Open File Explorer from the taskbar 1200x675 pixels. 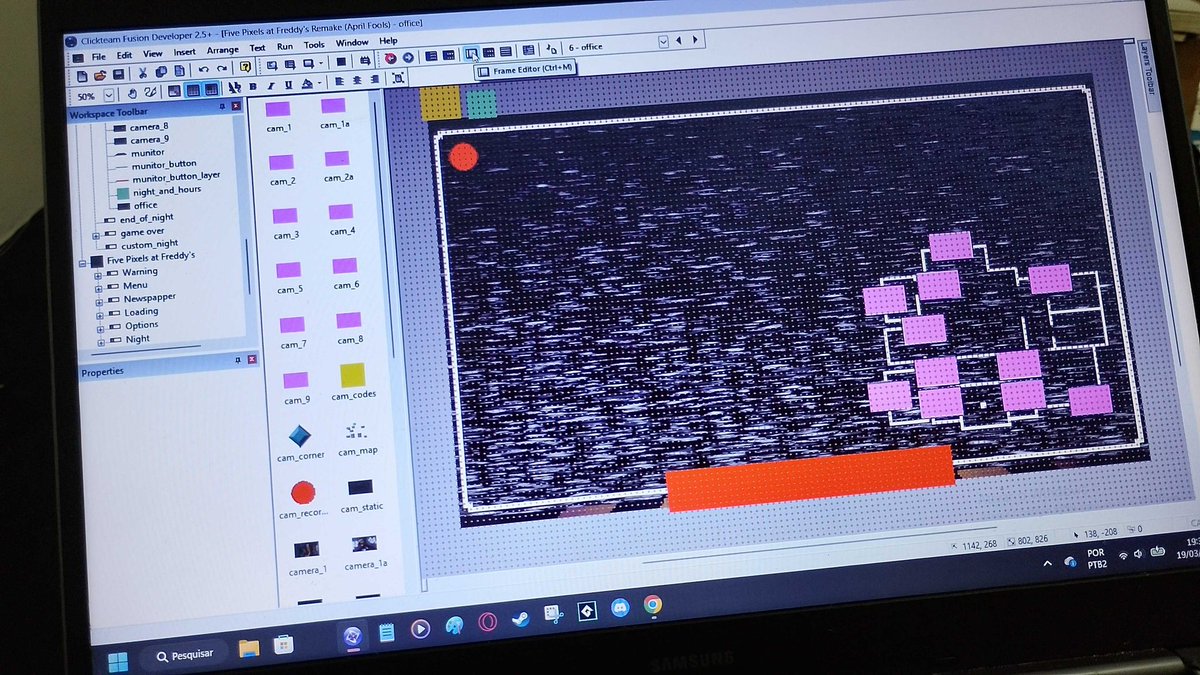[x=249, y=648]
